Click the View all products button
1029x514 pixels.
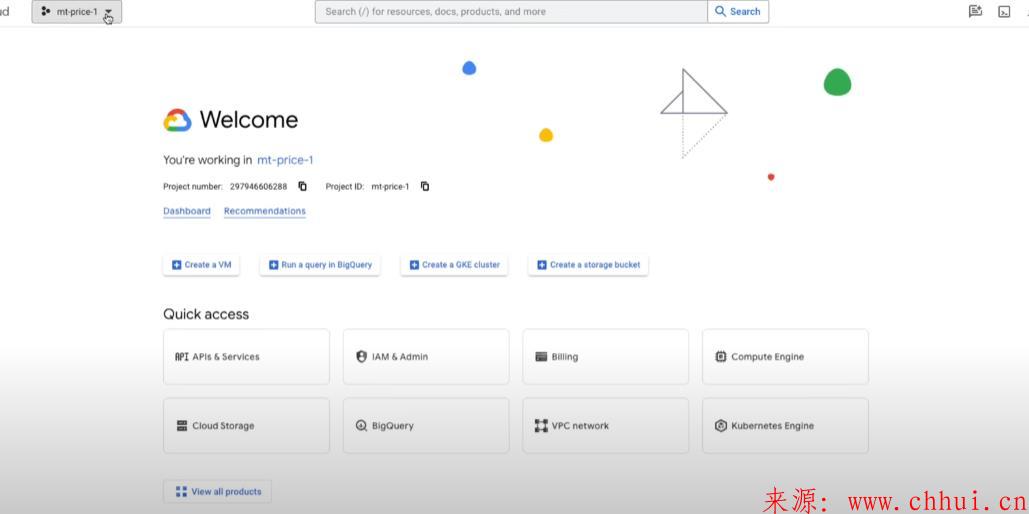point(217,492)
